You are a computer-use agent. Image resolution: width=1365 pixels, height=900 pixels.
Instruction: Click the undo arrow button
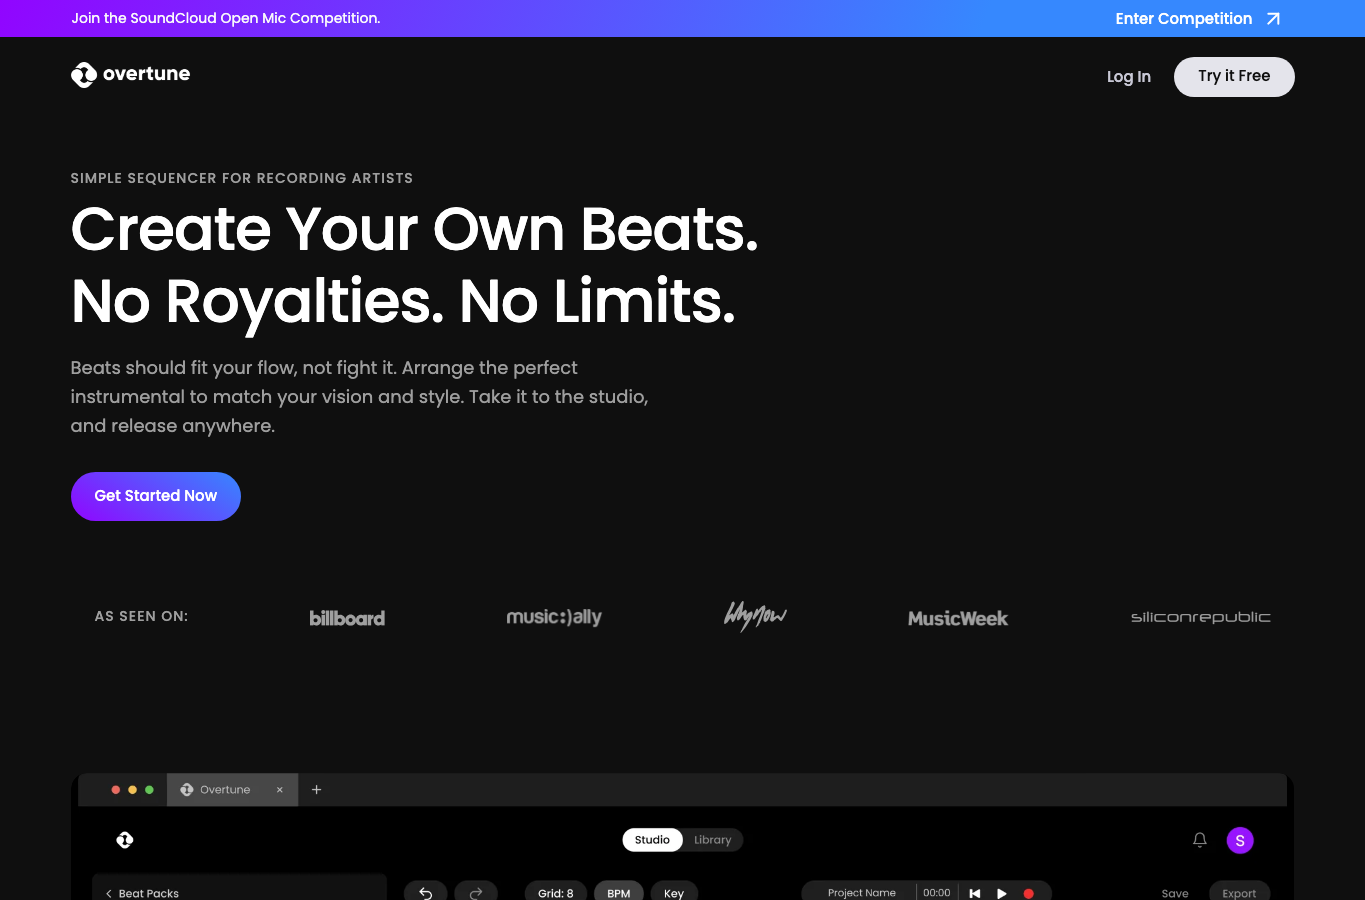click(425, 892)
